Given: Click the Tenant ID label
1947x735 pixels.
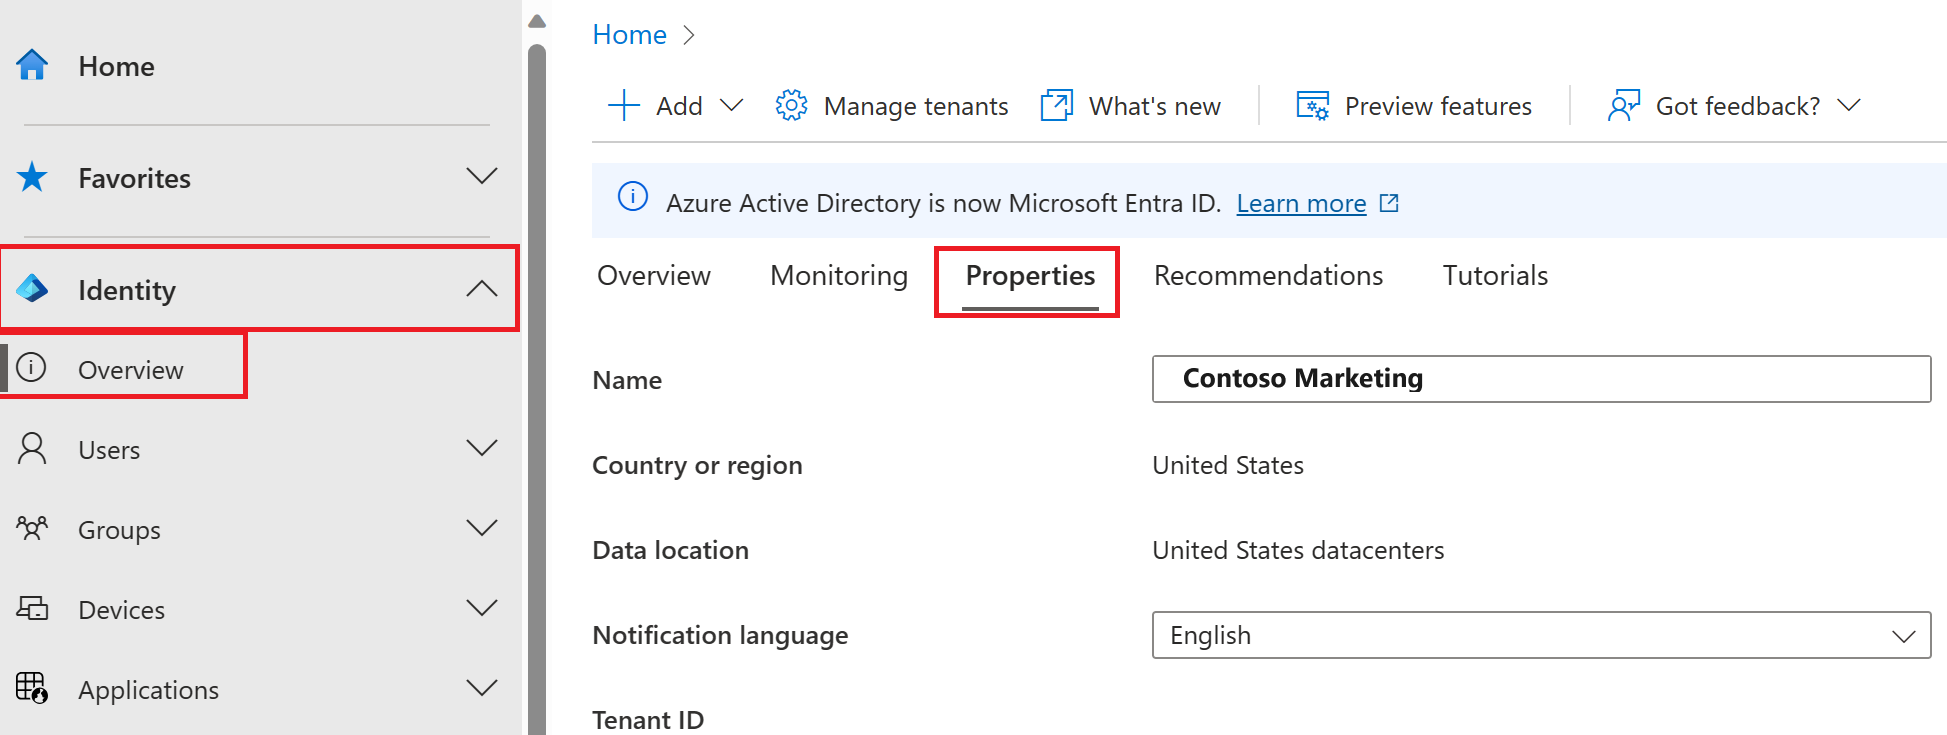Looking at the screenshot, I should 648,720.
